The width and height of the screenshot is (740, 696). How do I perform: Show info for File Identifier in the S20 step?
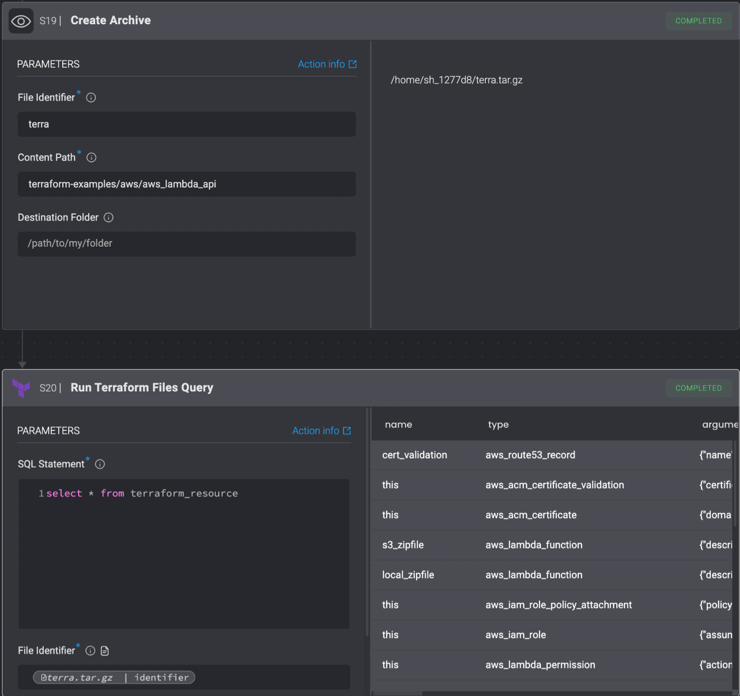[x=90, y=651]
